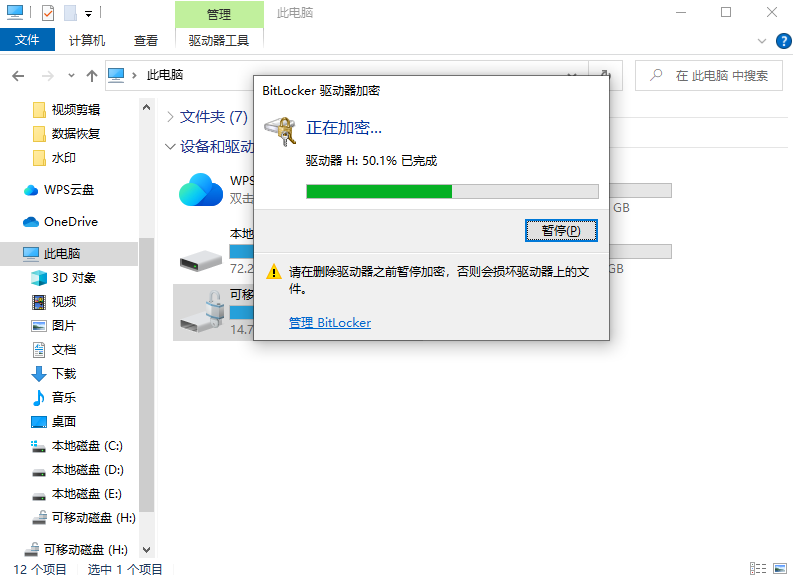
Task: Open recent locations dropdown arrow
Action: click(x=71, y=76)
